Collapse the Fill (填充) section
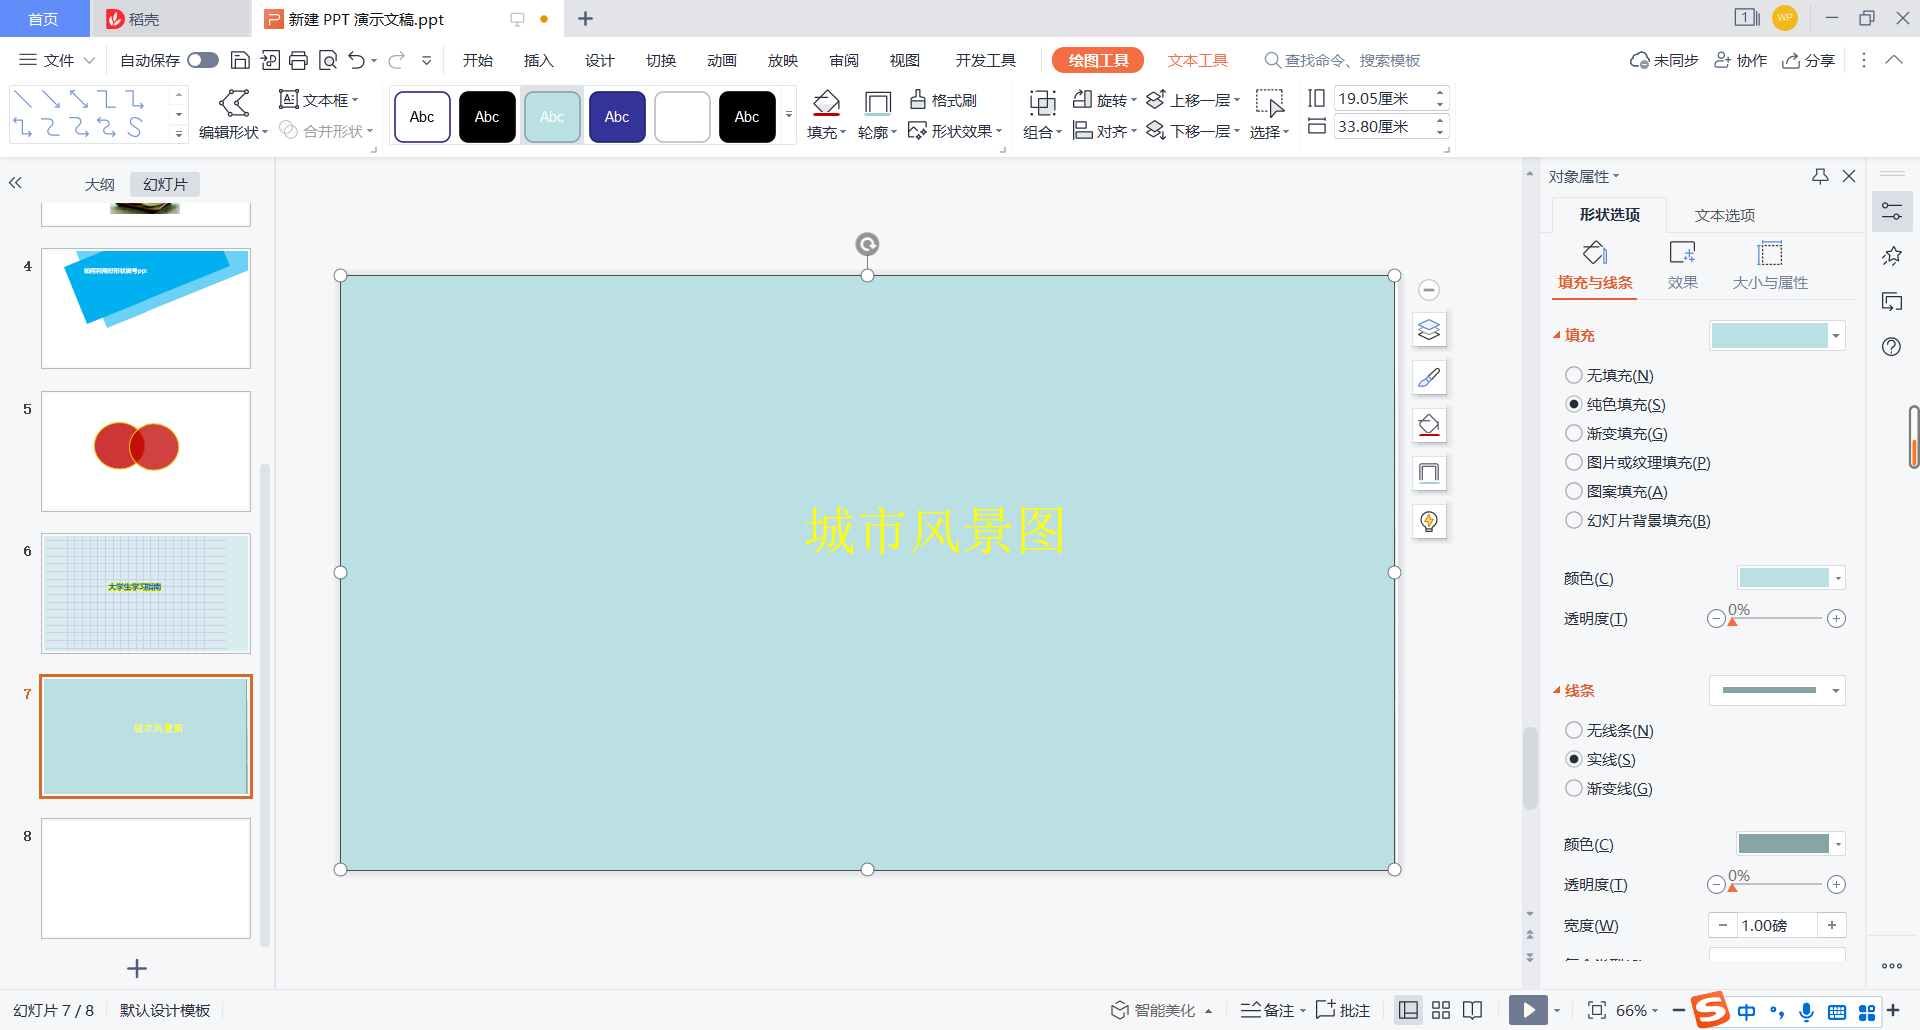 (1557, 335)
